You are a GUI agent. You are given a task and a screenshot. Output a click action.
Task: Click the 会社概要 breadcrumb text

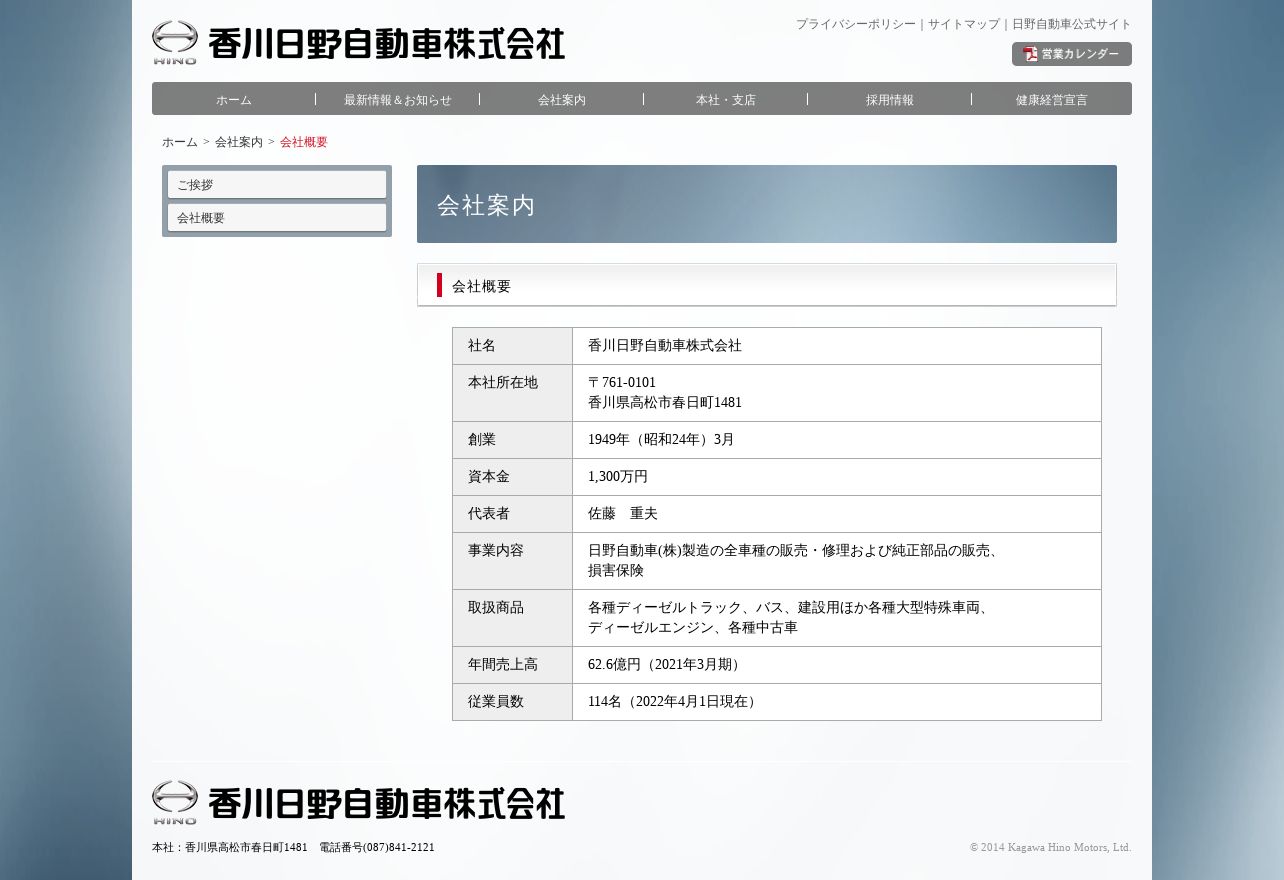click(x=304, y=142)
